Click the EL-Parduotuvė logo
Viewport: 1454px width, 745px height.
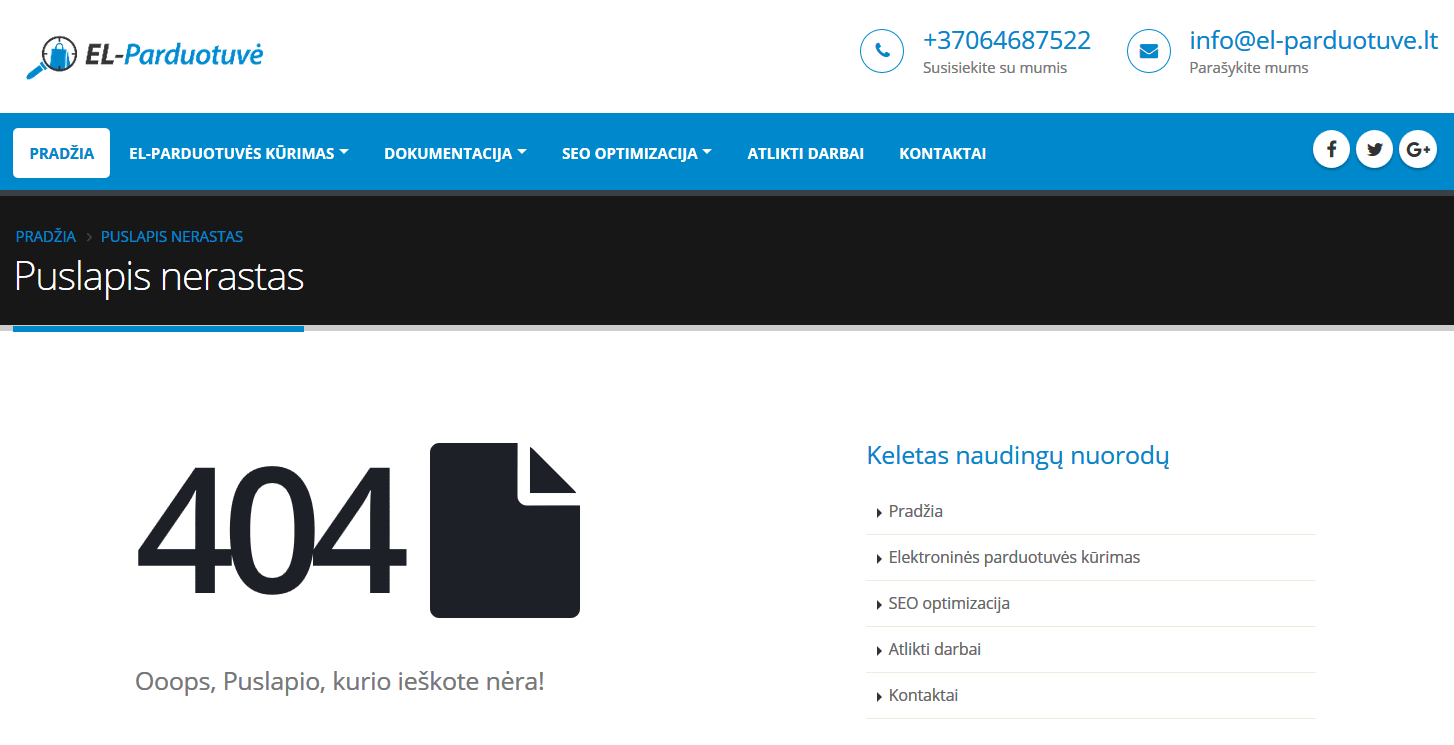[x=145, y=56]
